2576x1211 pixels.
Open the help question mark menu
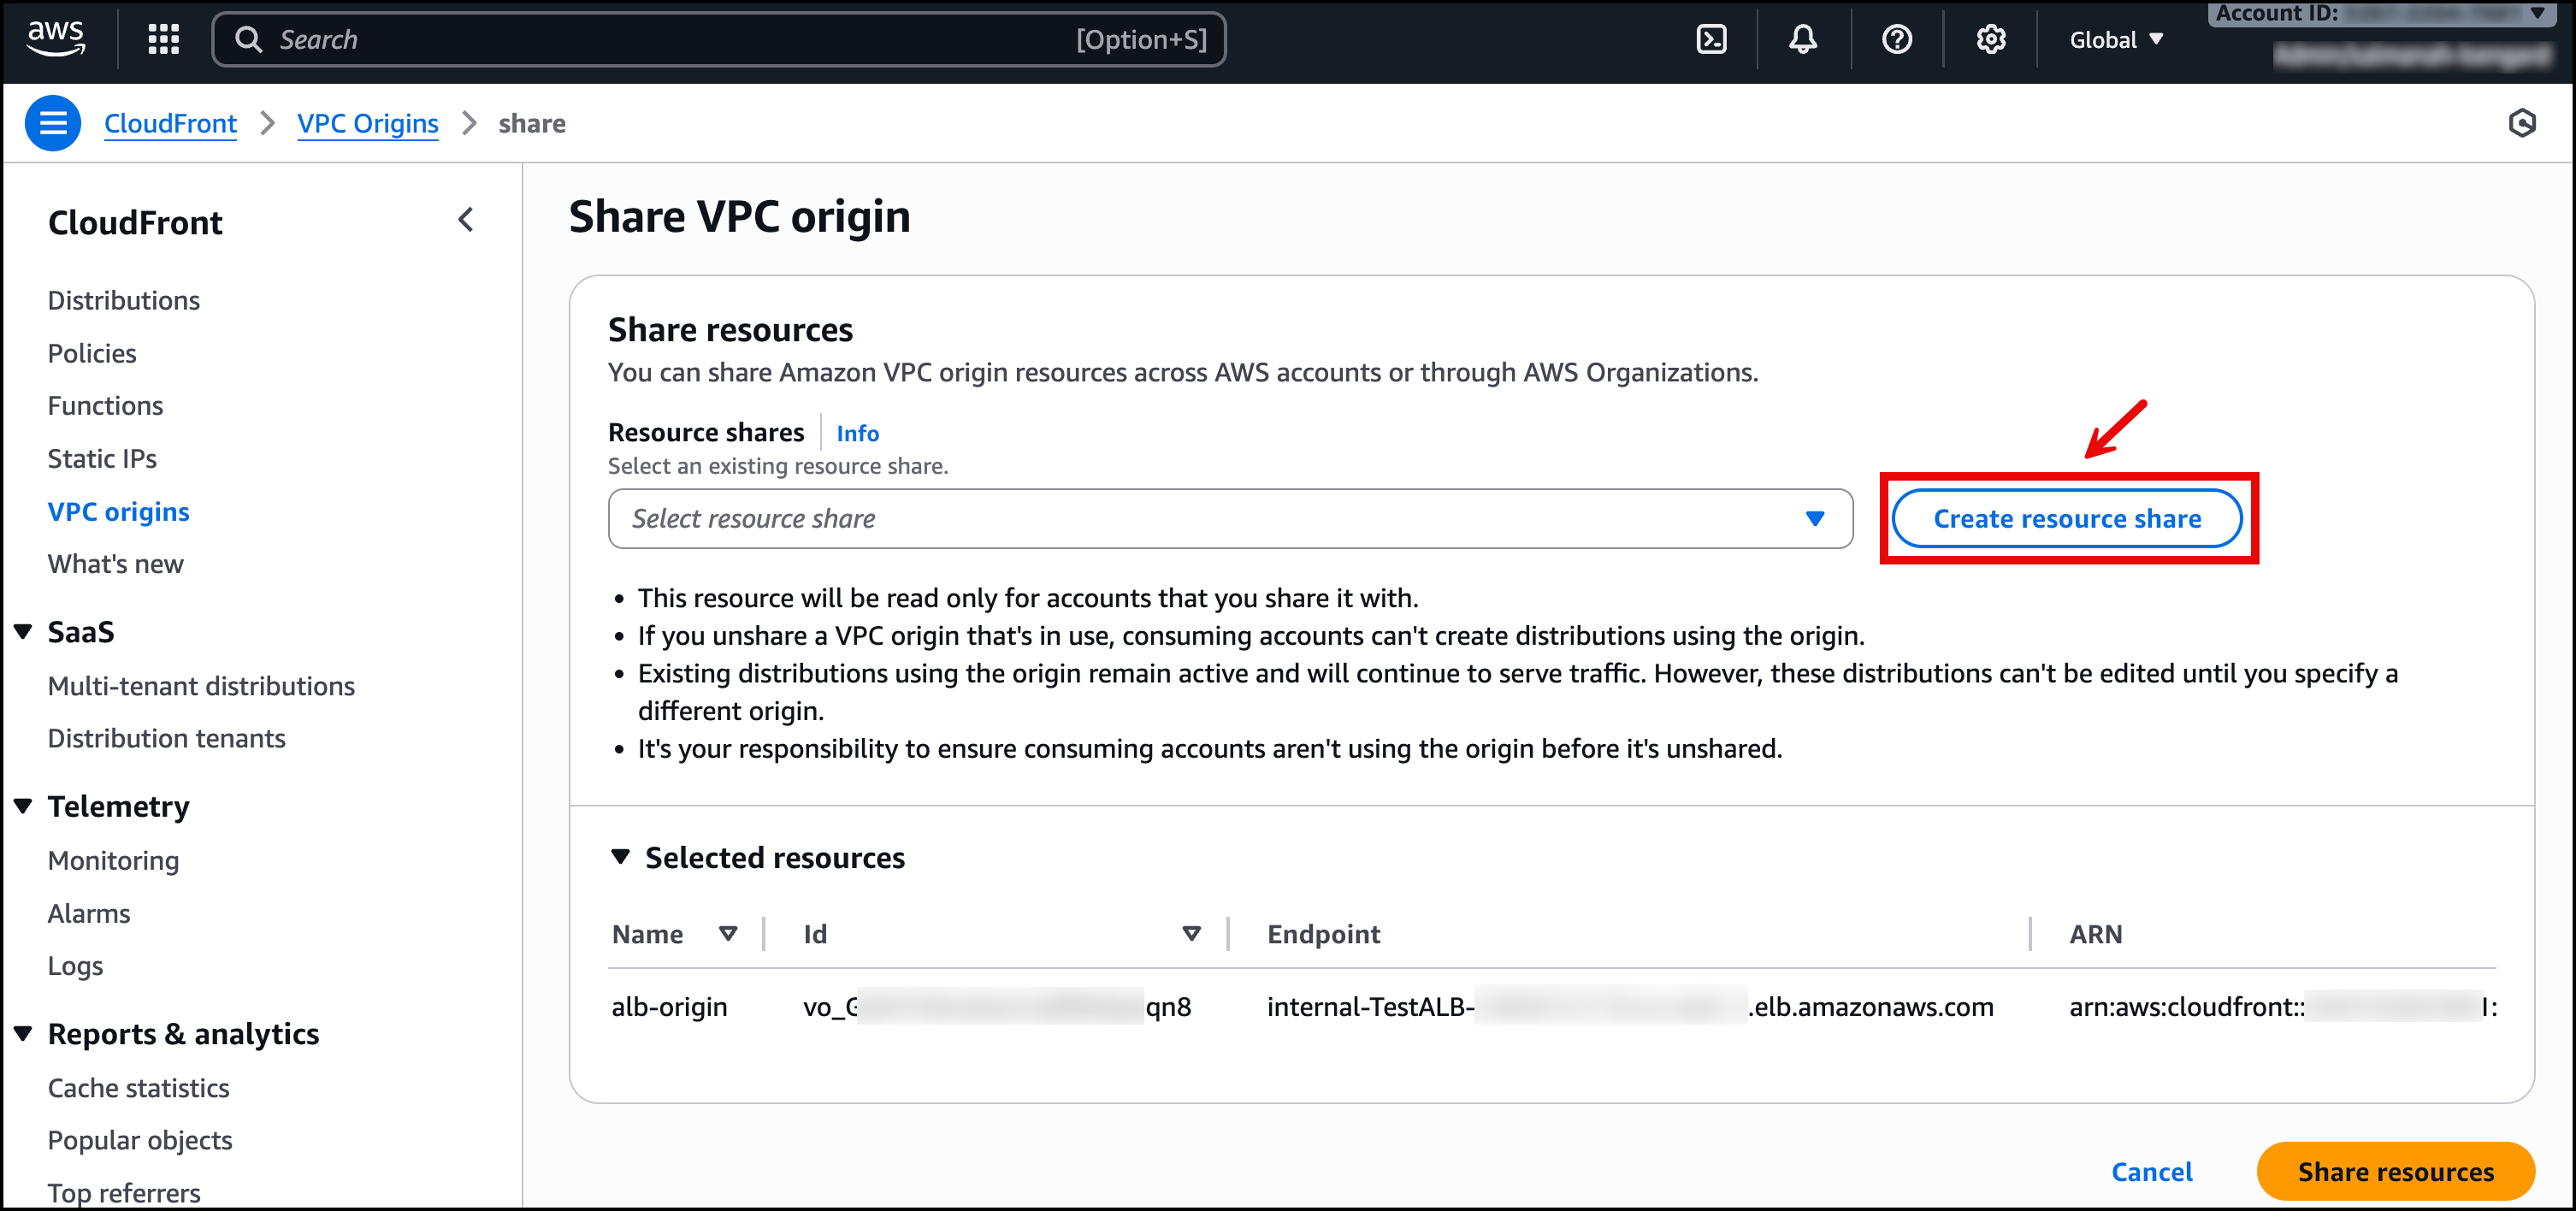click(x=1896, y=39)
